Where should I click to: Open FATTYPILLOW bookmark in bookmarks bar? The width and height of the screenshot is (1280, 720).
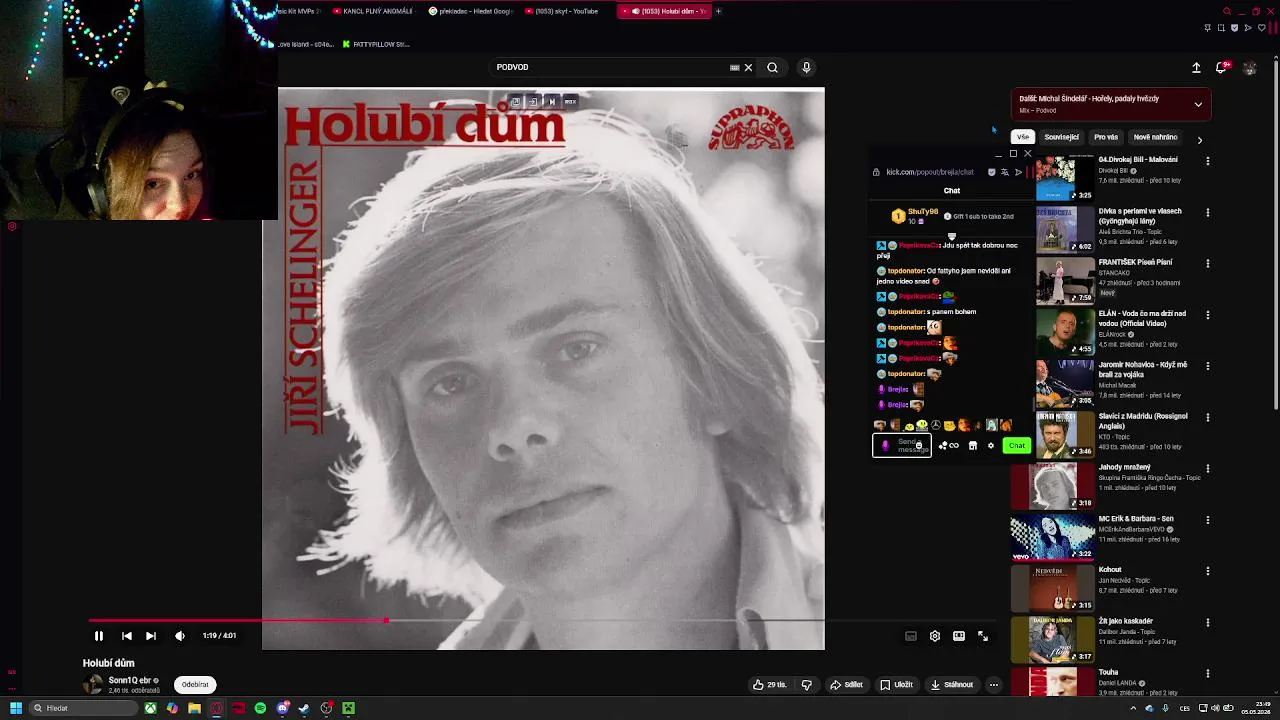tap(376, 44)
